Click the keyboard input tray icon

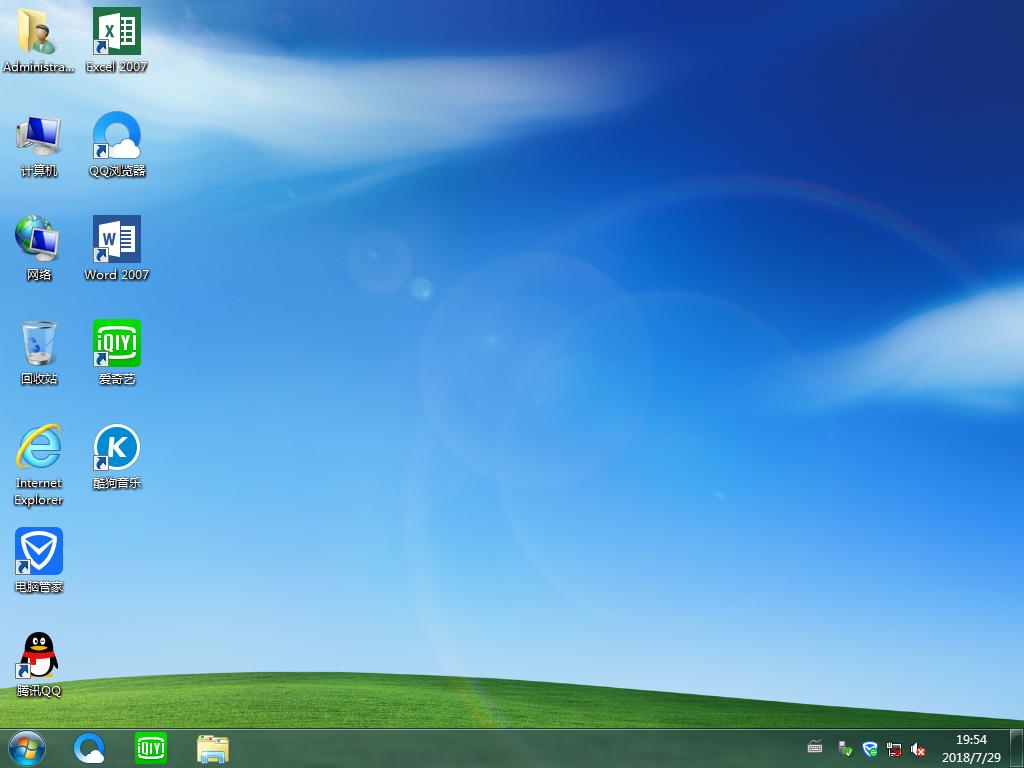point(813,748)
